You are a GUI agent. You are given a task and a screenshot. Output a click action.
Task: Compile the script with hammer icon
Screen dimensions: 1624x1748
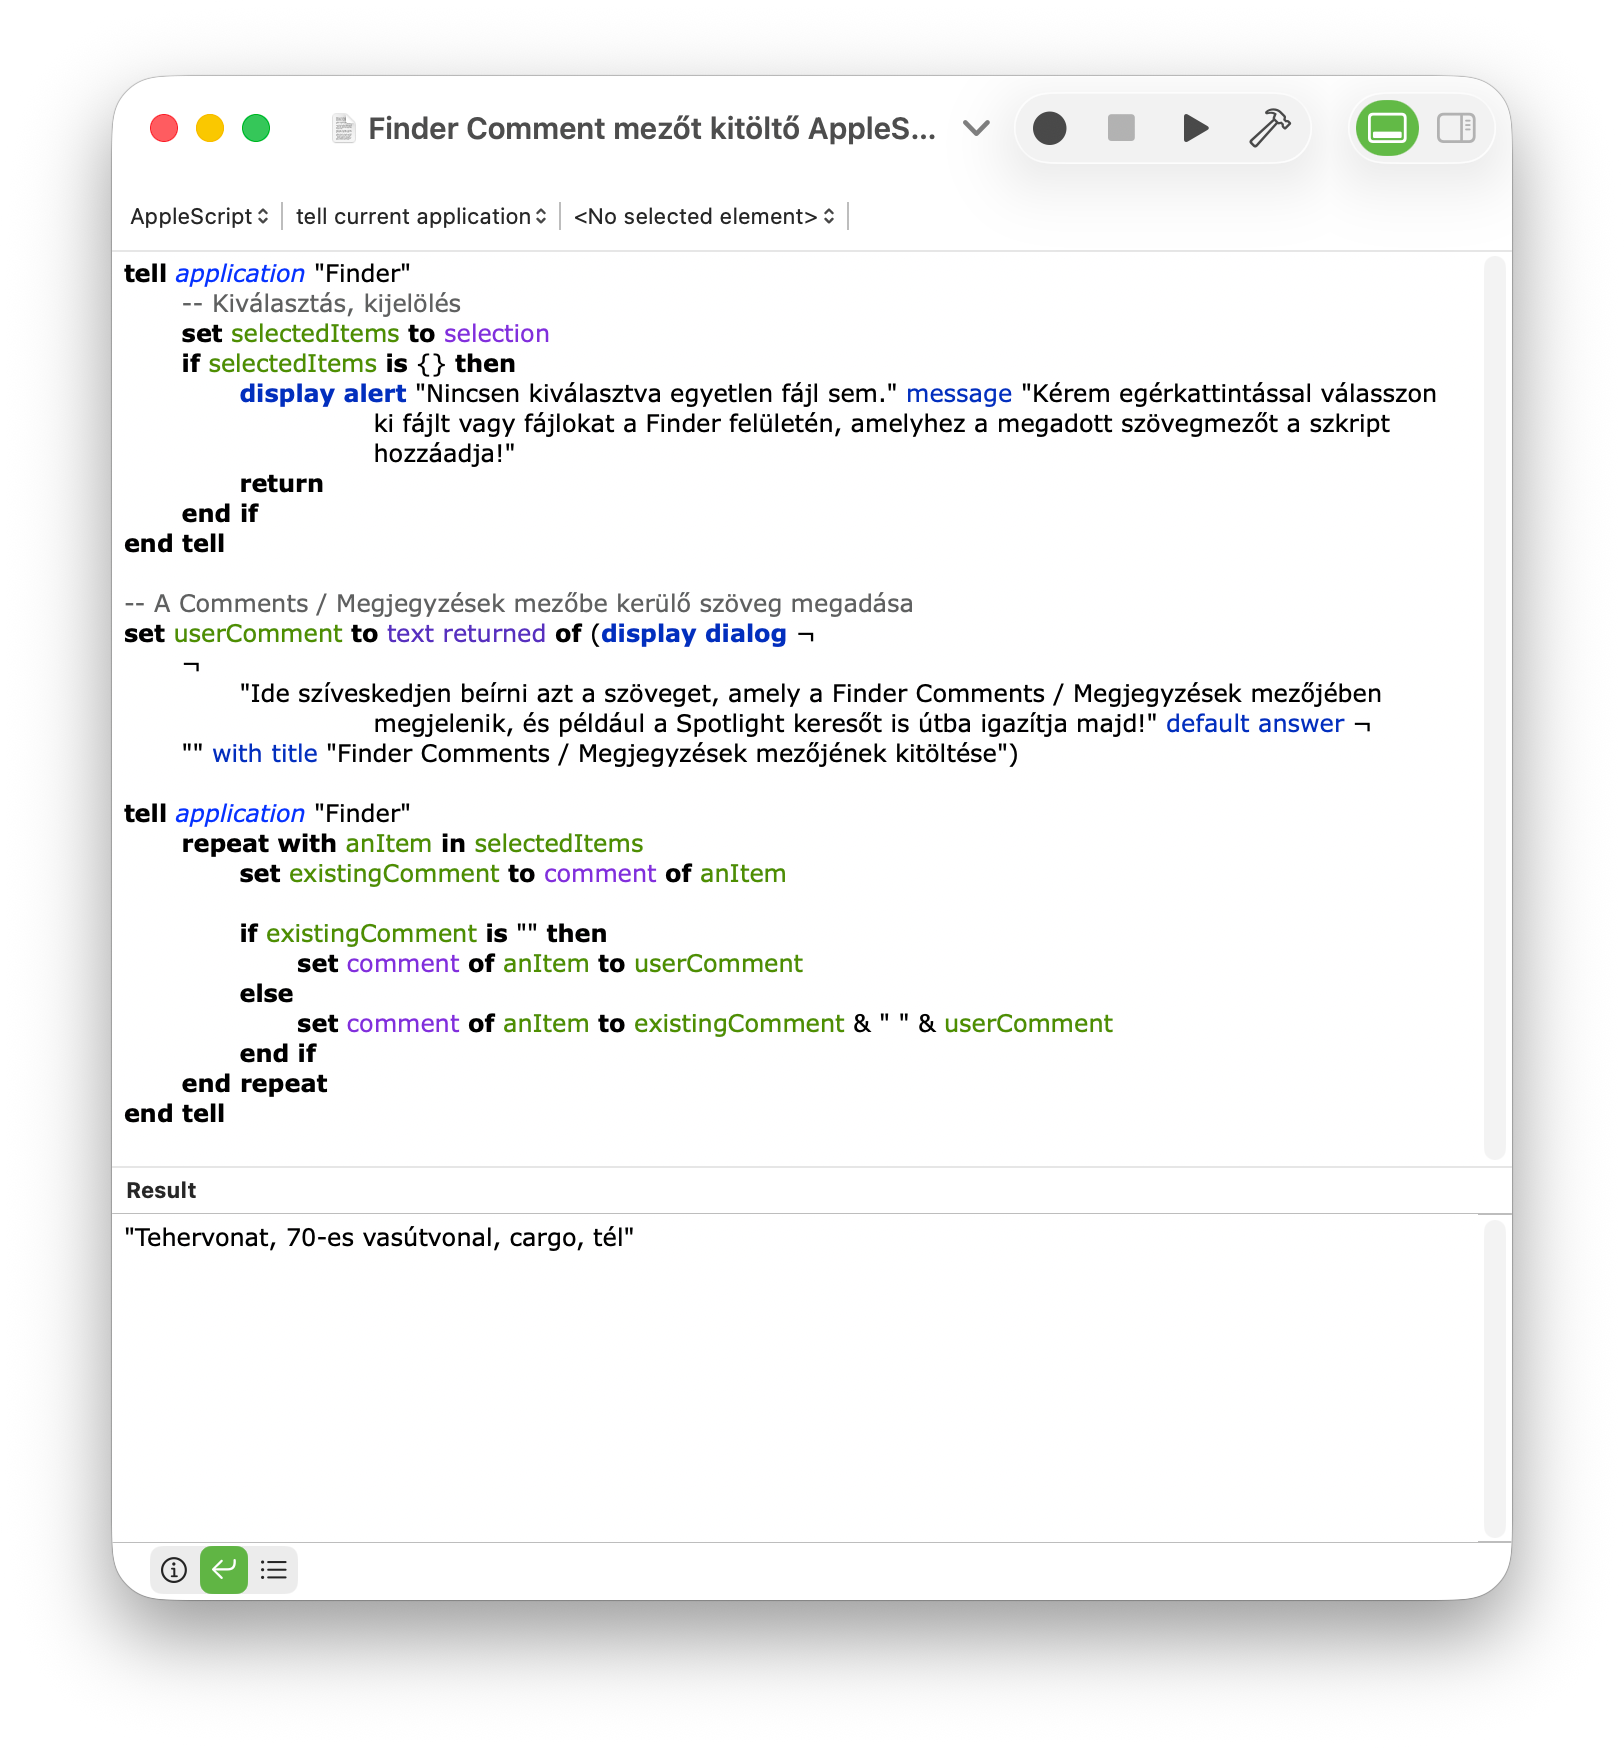[1269, 129]
